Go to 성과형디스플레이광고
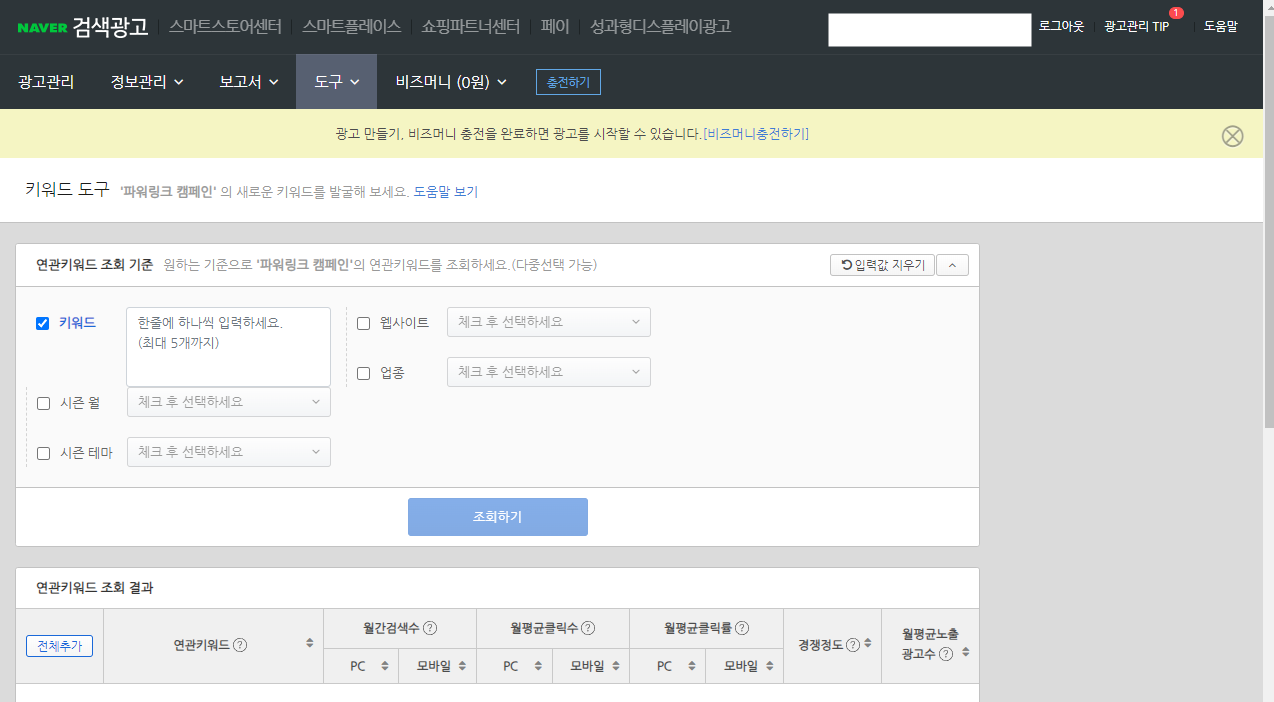The image size is (1274, 702). (660, 26)
